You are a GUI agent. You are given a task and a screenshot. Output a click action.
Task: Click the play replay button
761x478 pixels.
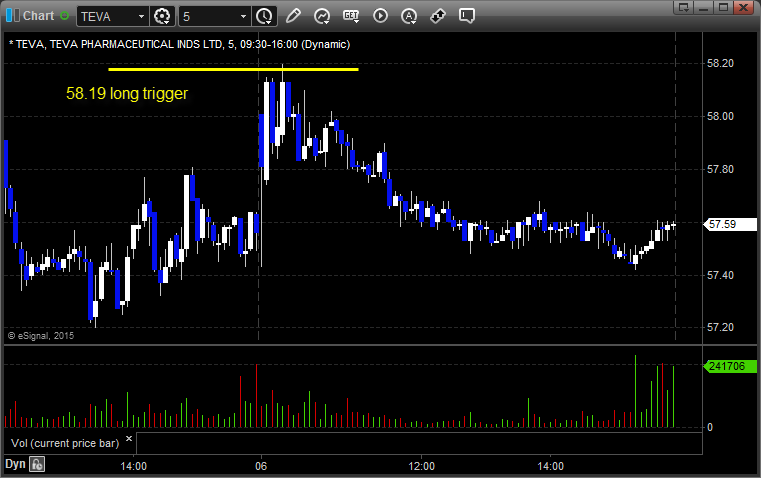point(380,16)
